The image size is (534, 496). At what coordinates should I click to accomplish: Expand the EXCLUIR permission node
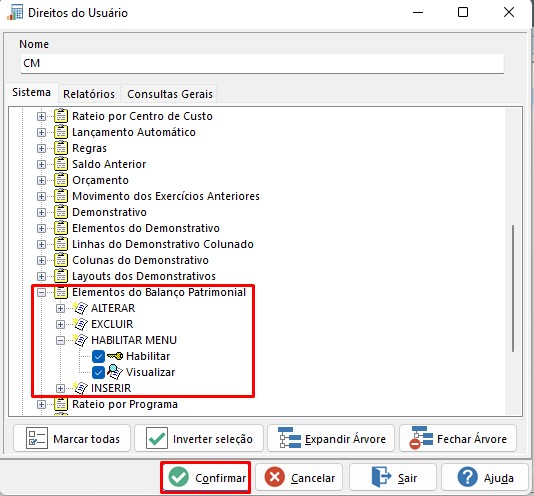pyautogui.click(x=60, y=325)
